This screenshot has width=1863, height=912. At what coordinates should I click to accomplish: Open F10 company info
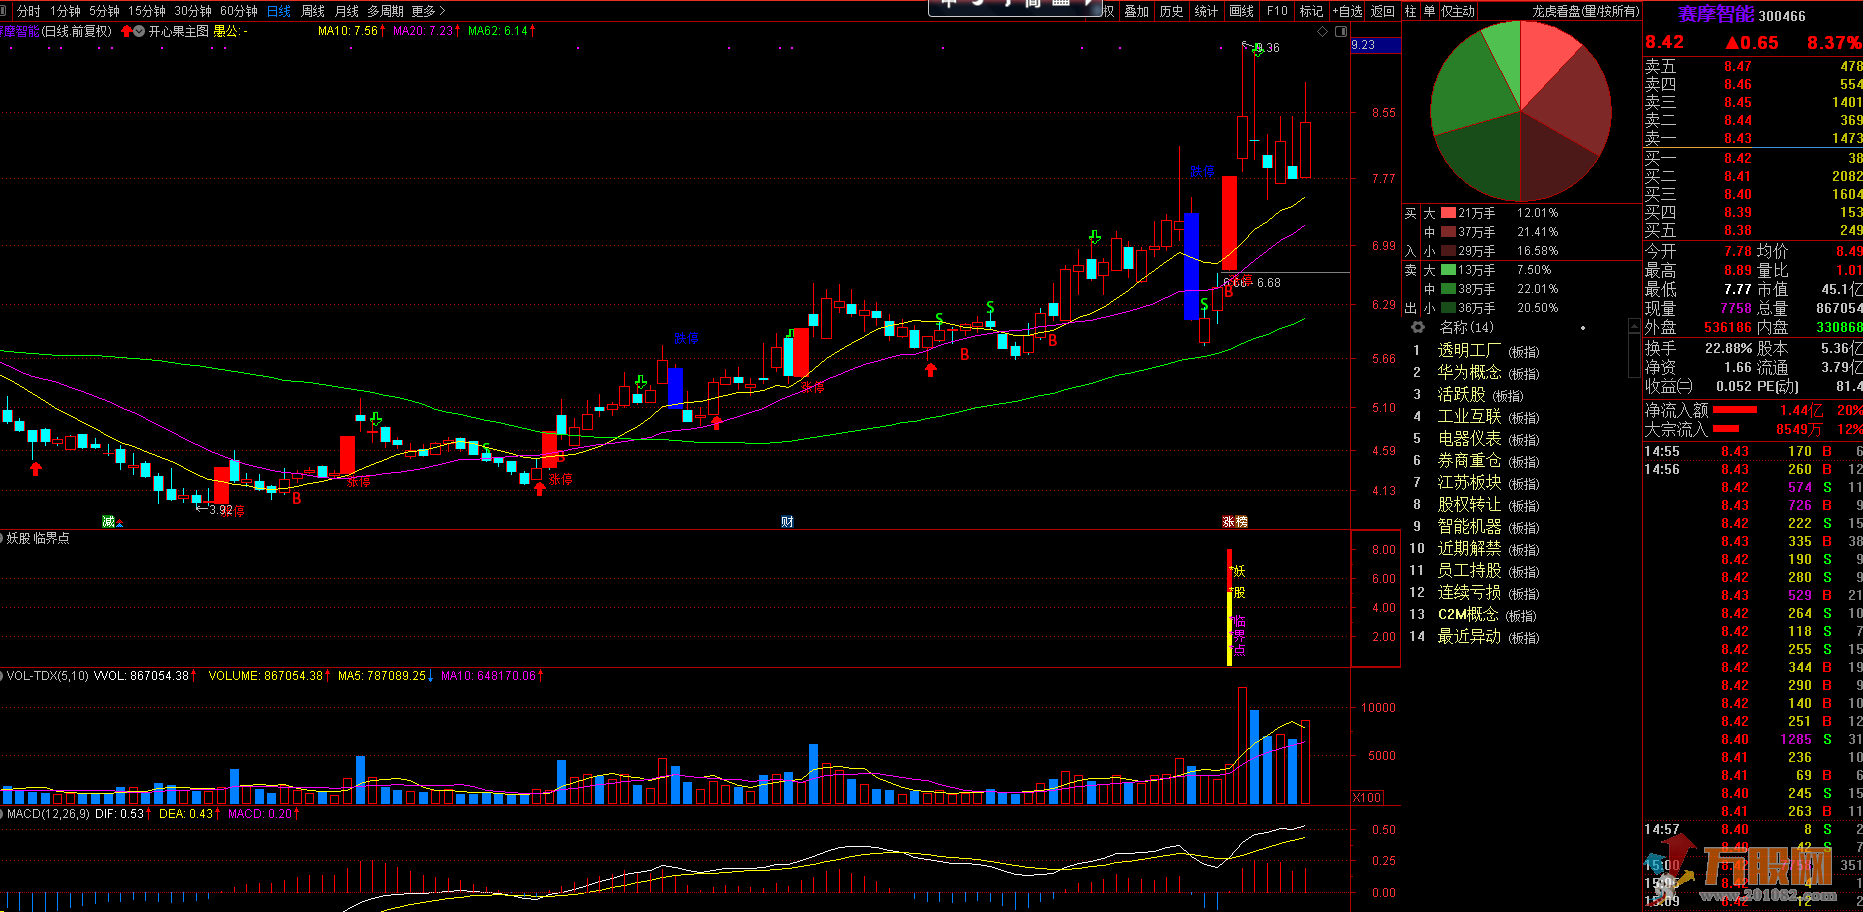(x=1277, y=11)
